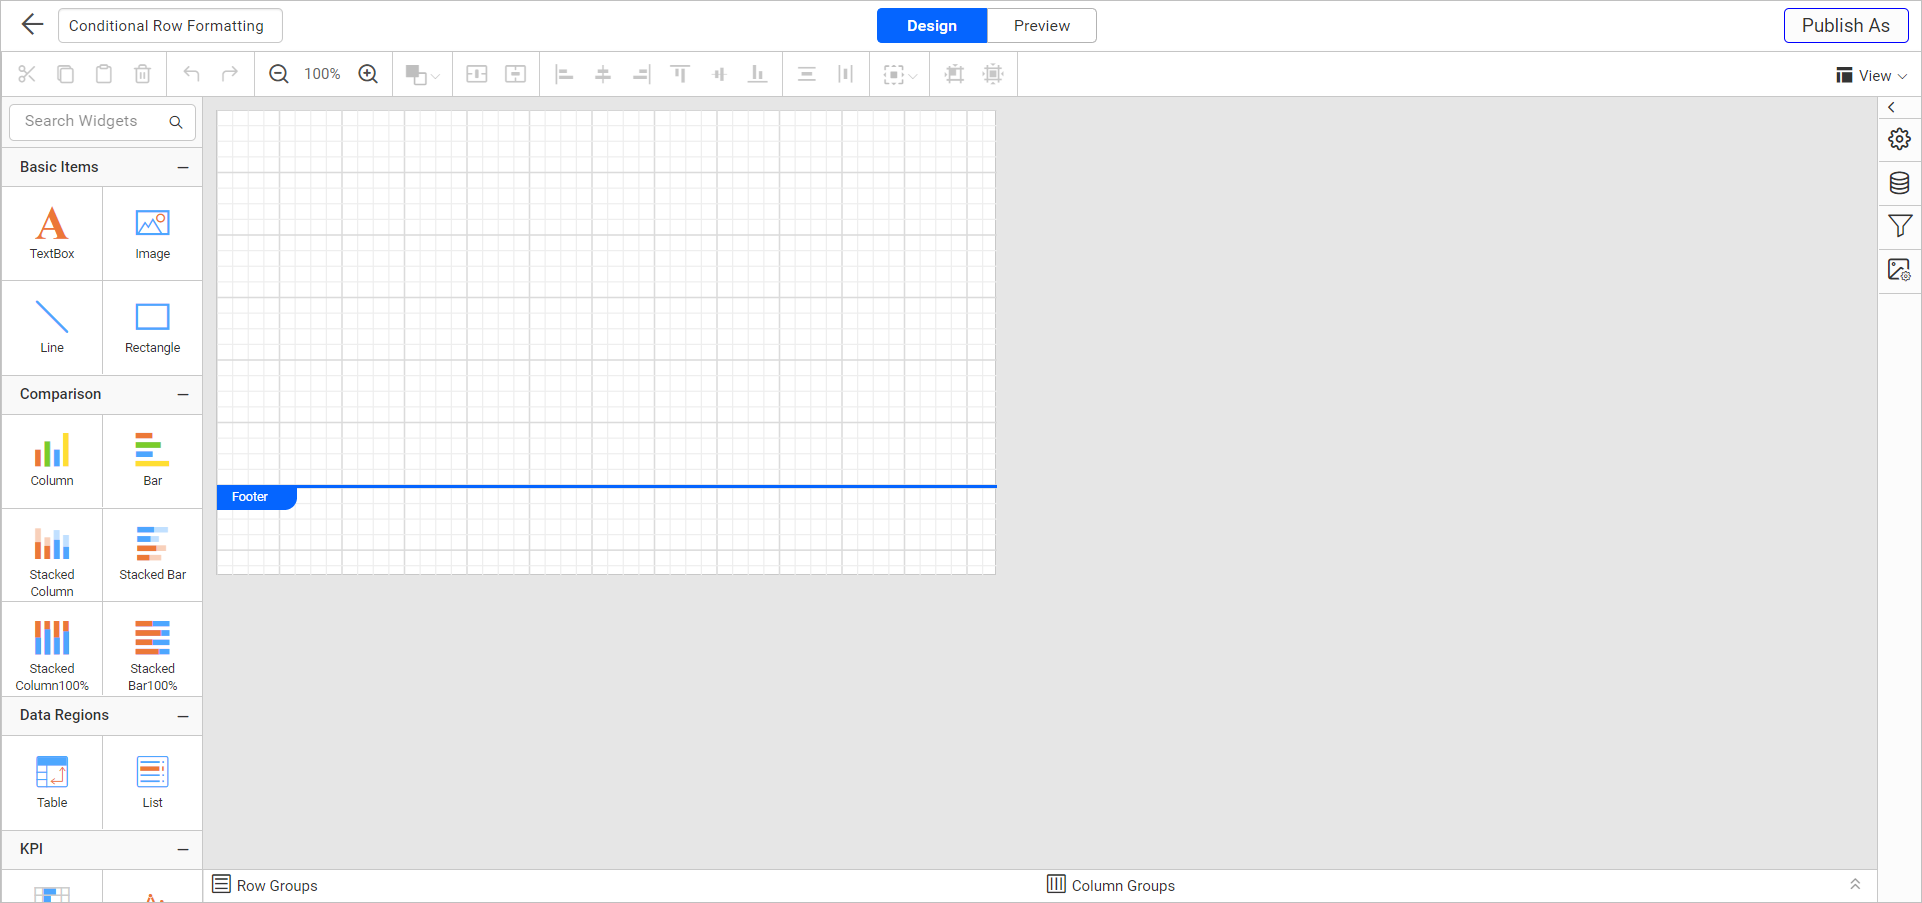This screenshot has width=1922, height=903.
Task: Click the Copy icon in toolbar
Action: point(65,74)
